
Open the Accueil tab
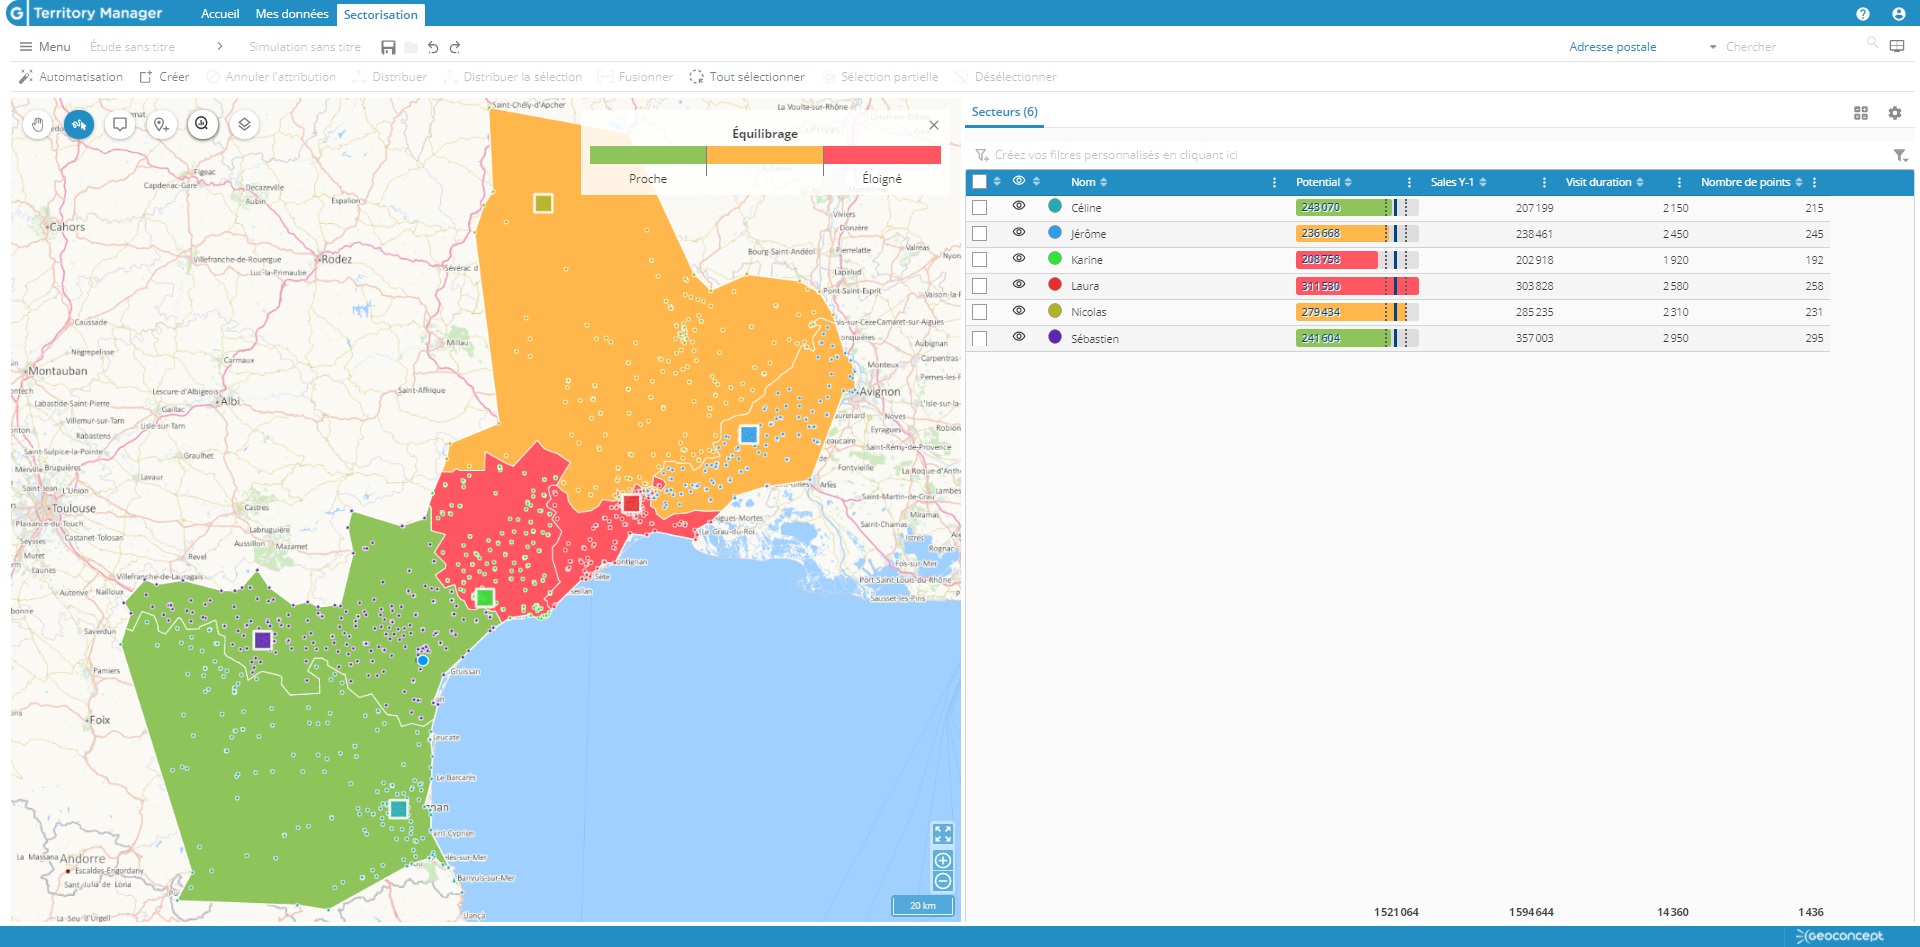point(220,14)
